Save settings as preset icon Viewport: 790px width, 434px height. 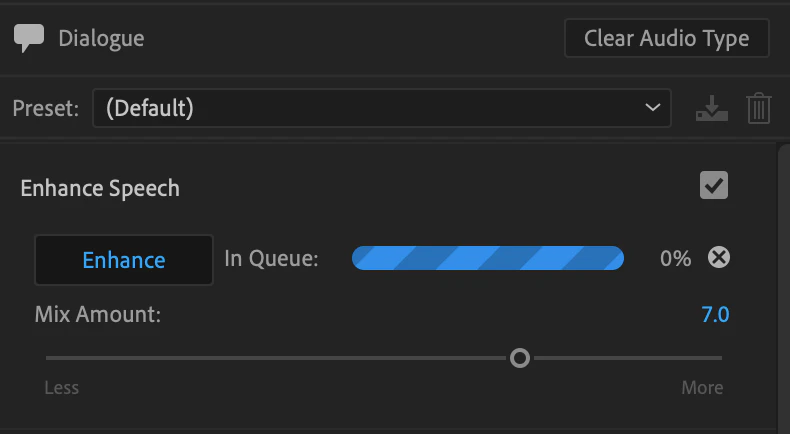coord(711,108)
